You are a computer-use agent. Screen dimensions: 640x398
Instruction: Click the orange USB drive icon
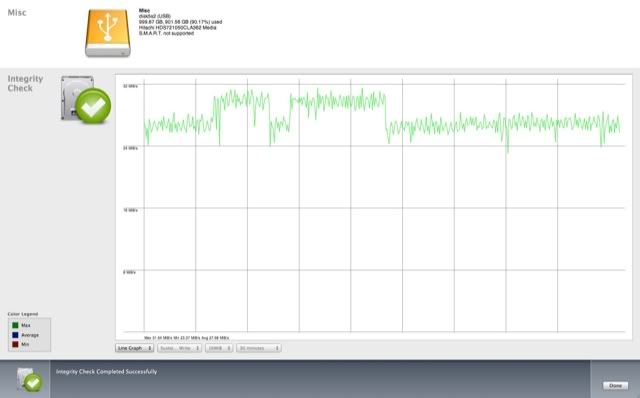[x=108, y=33]
